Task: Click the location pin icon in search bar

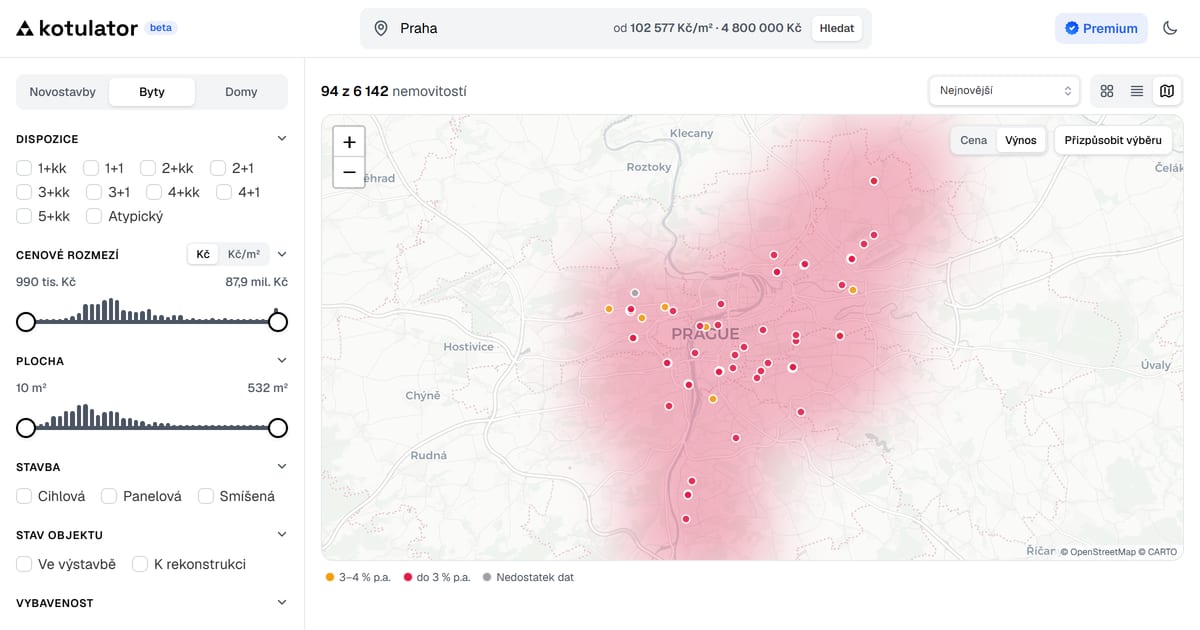Action: tap(381, 28)
